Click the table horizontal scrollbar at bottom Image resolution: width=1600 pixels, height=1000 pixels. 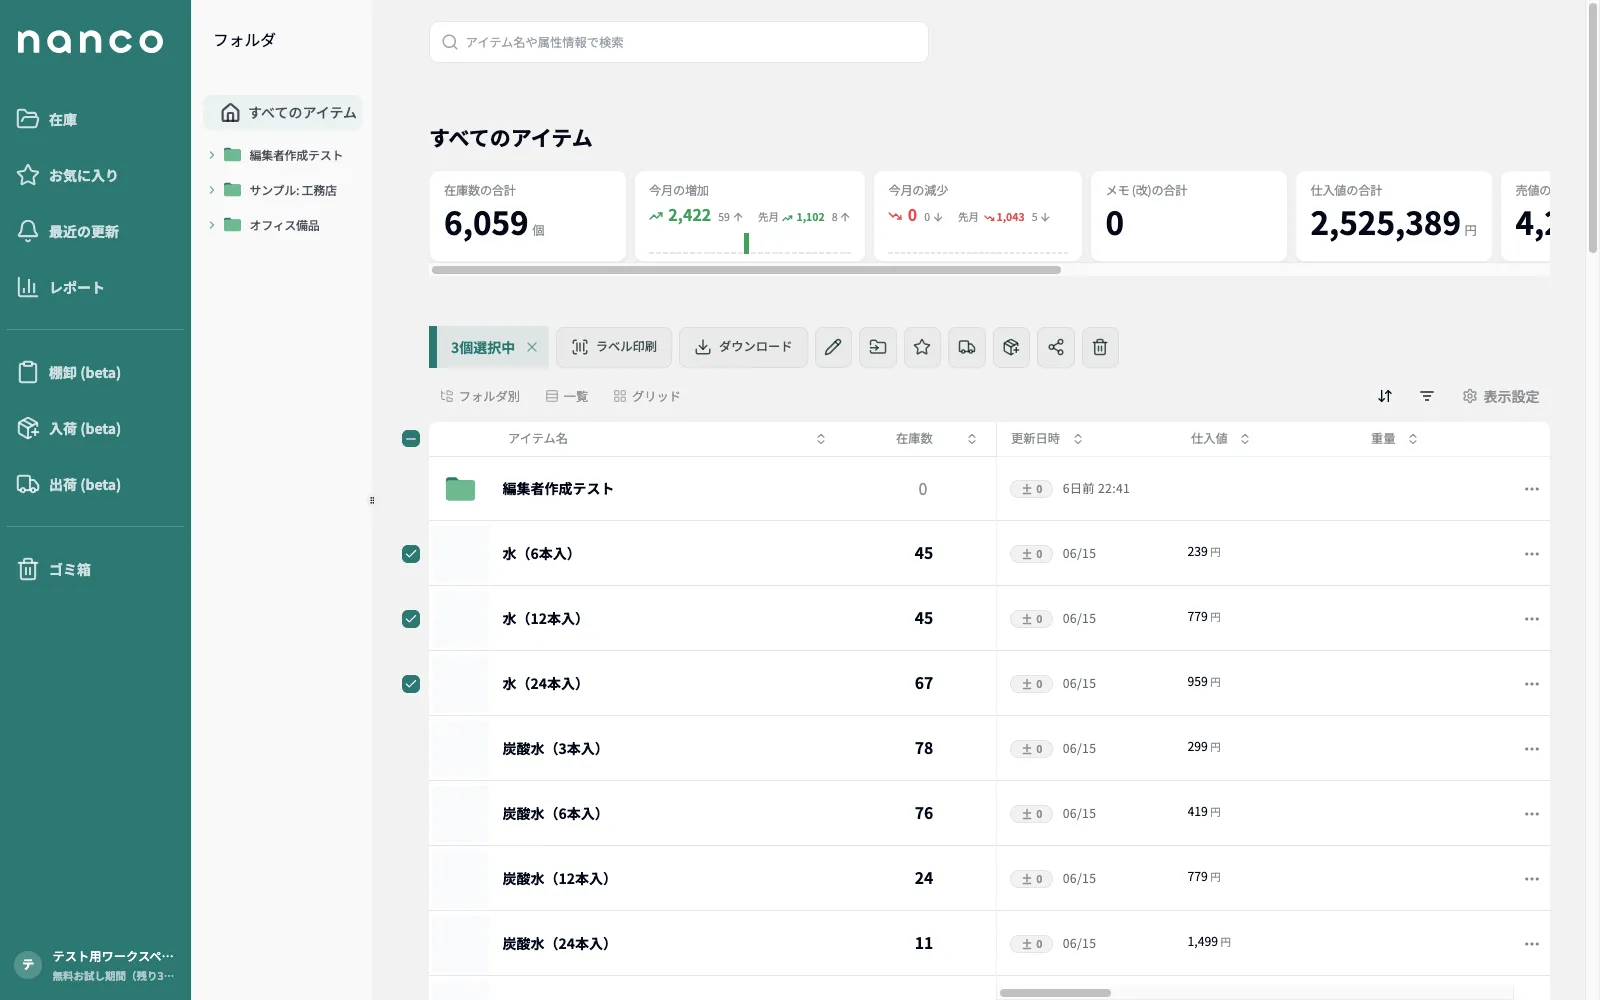(x=1055, y=993)
